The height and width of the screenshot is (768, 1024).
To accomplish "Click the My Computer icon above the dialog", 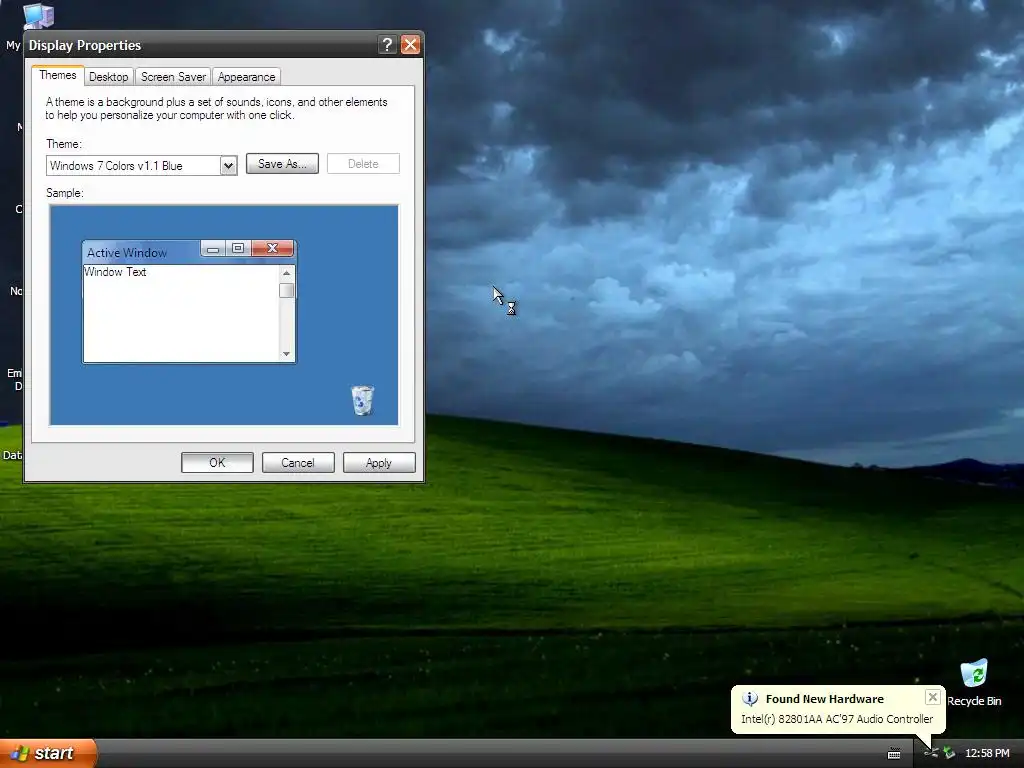I will coord(38,15).
